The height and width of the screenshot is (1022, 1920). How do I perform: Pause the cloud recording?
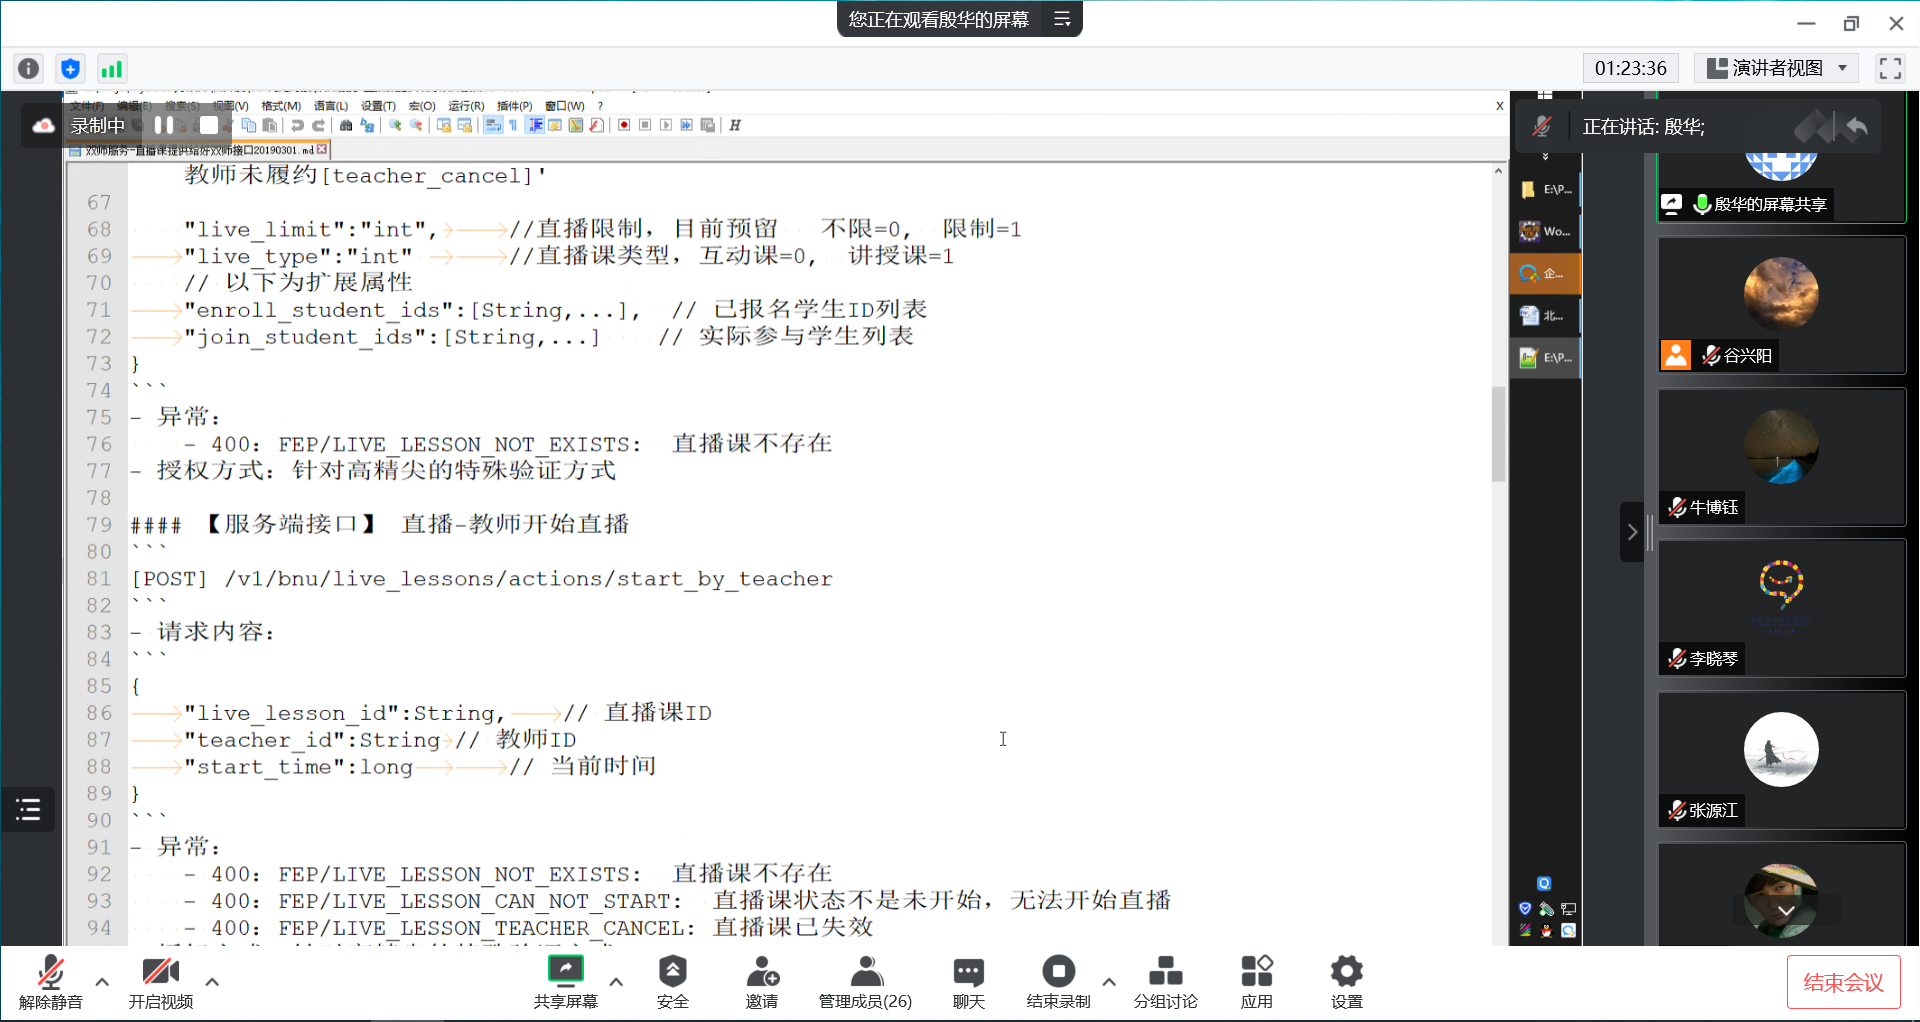[x=164, y=125]
